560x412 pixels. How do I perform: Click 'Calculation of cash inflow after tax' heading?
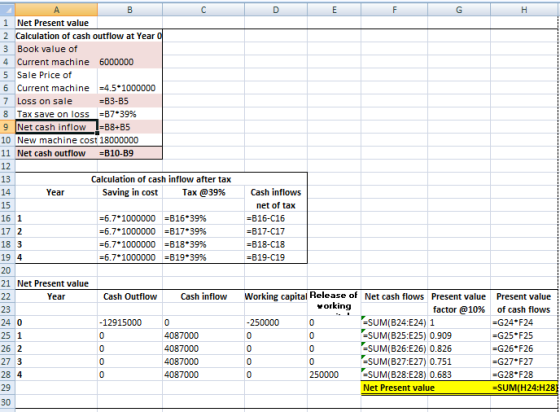pyautogui.click(x=161, y=179)
